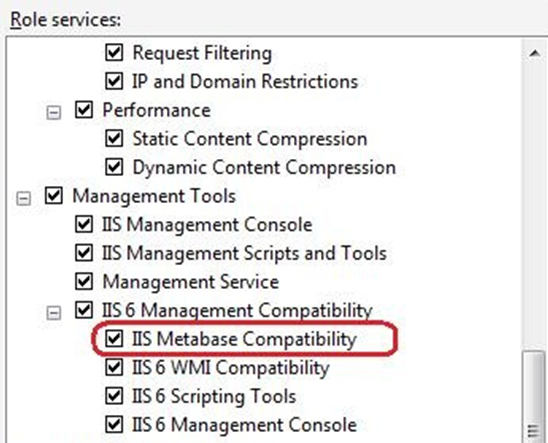
Task: Toggle Static Content Compression checkbox
Action: pyautogui.click(x=114, y=139)
